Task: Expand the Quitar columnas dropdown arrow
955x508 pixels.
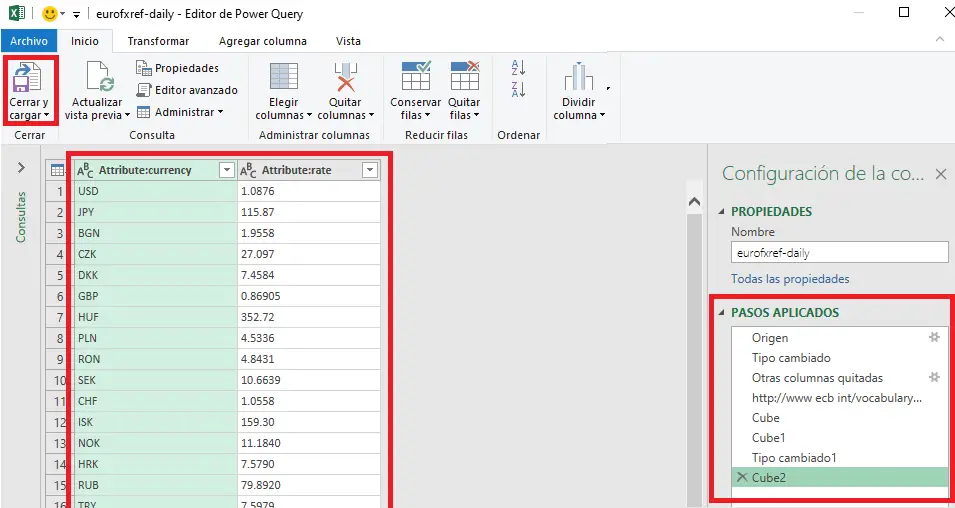Action: pyautogui.click(x=371, y=116)
